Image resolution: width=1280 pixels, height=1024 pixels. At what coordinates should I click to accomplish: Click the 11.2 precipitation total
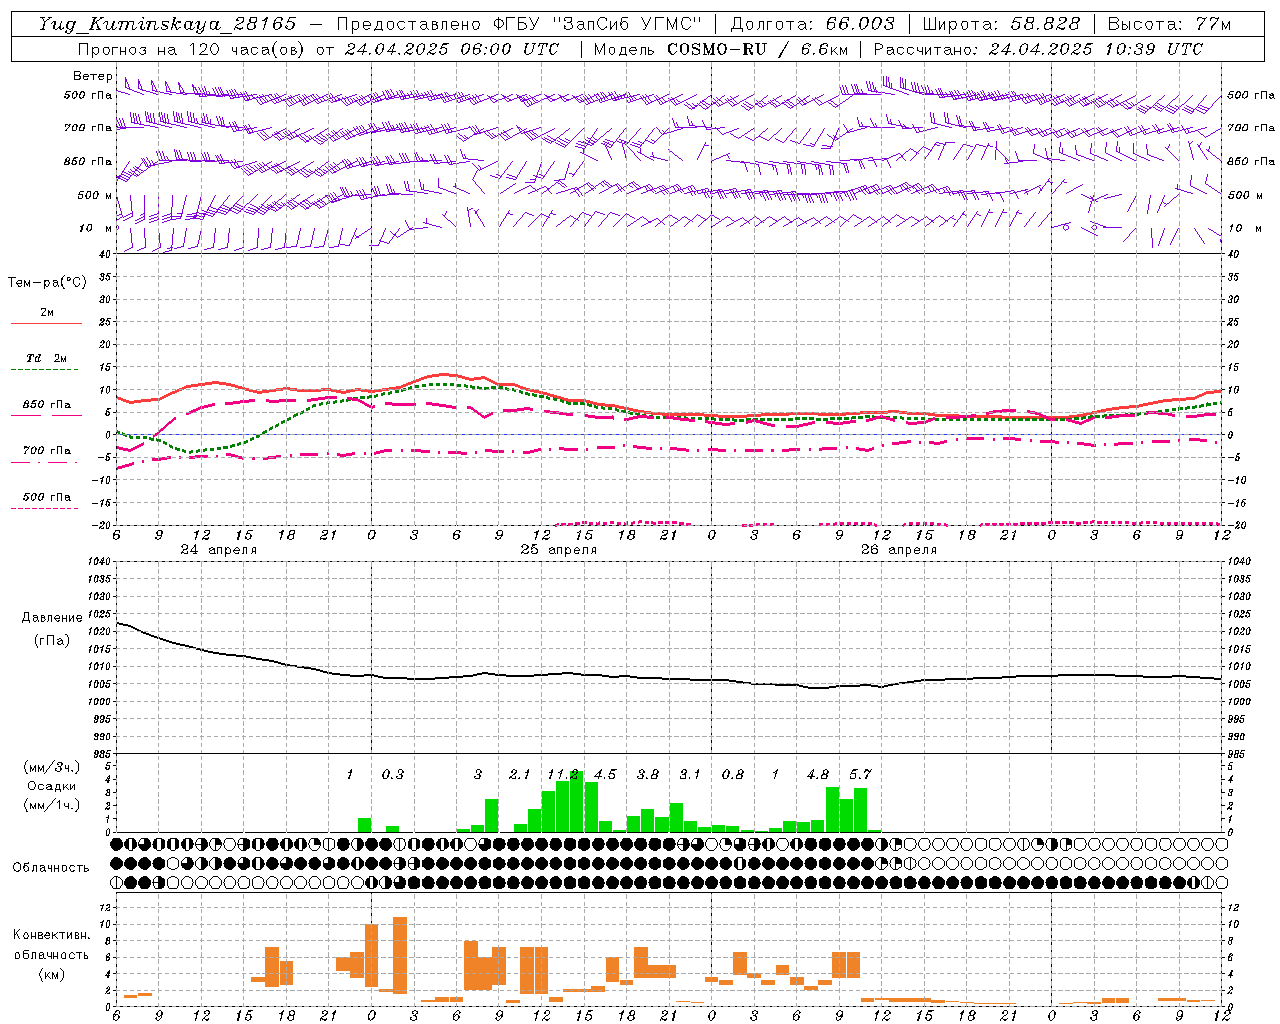(x=563, y=774)
